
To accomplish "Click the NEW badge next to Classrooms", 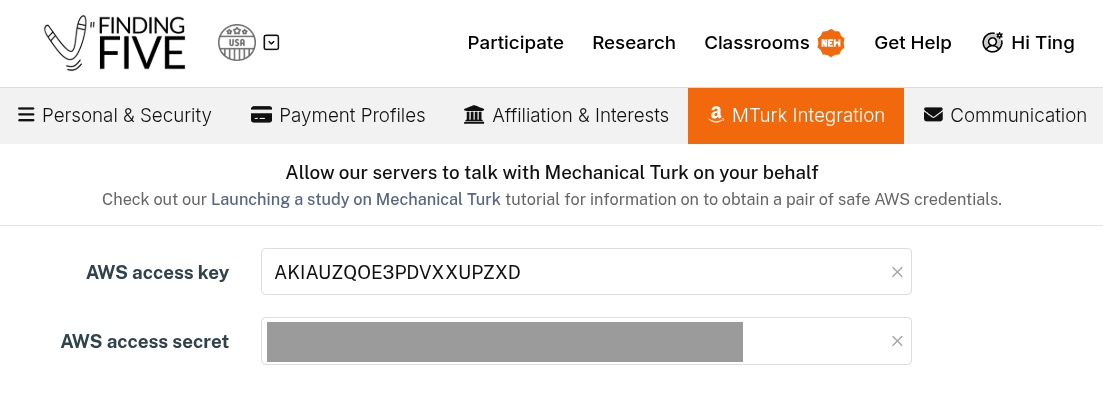I will (x=831, y=43).
